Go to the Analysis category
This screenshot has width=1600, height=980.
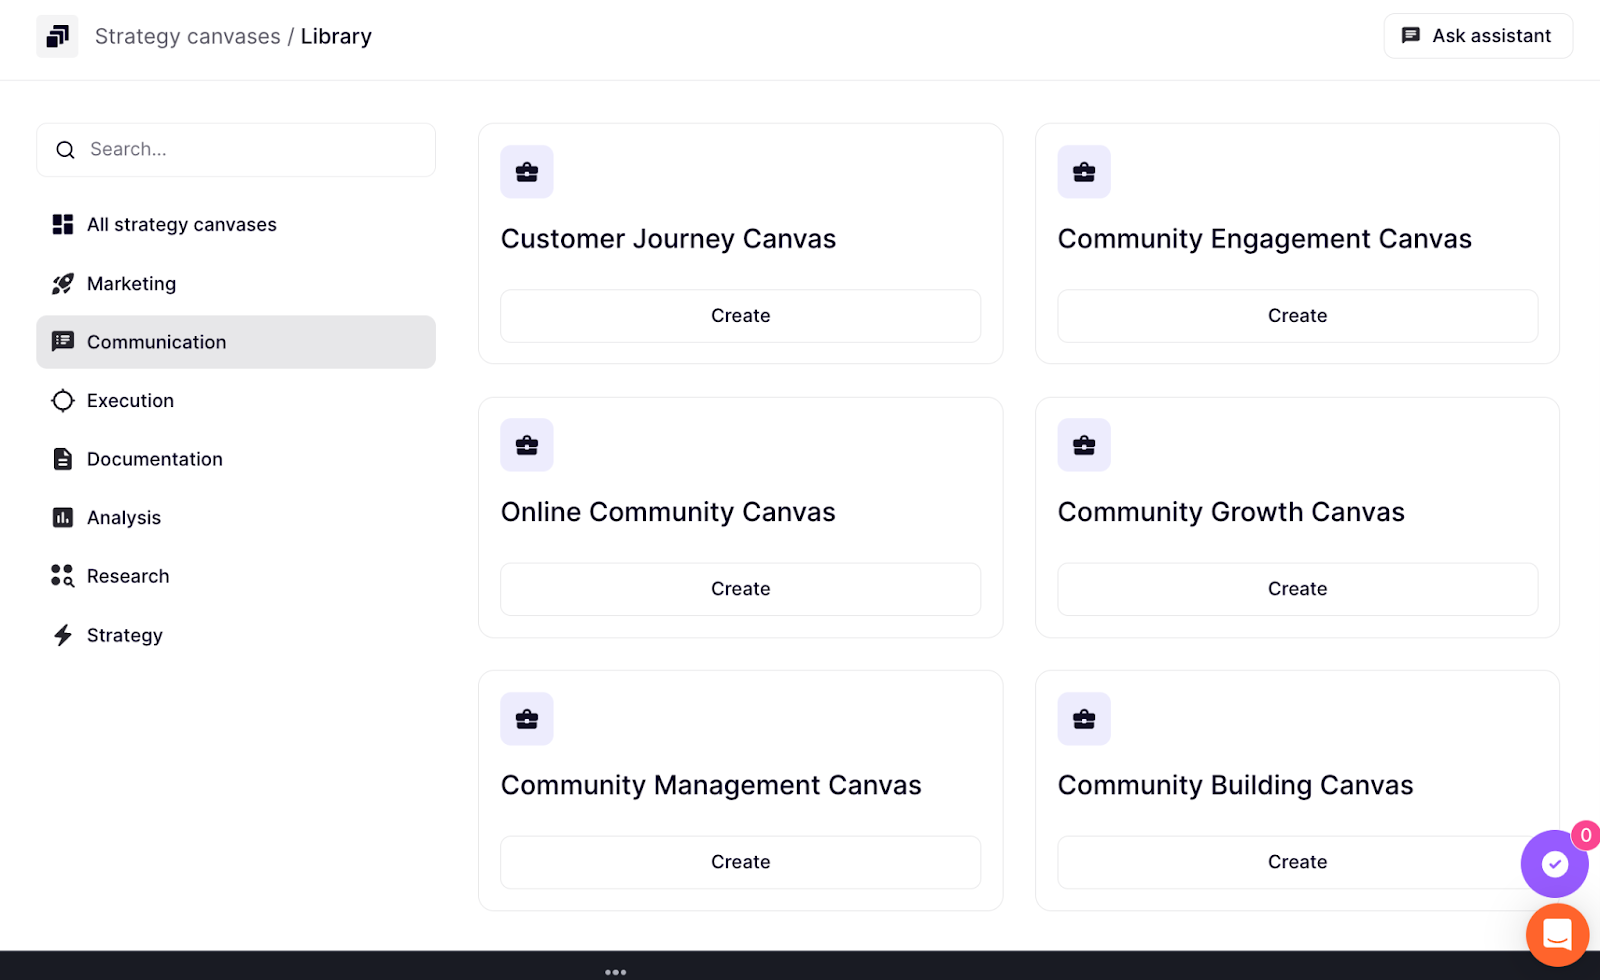coord(123,518)
